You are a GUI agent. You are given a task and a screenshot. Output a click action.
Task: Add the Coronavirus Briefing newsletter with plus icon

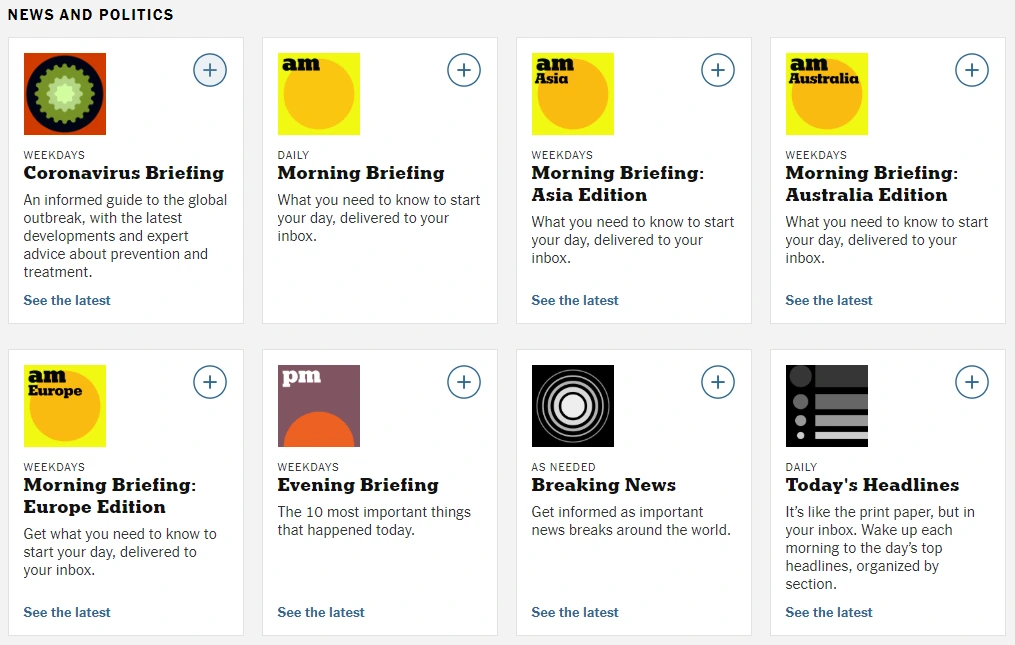pyautogui.click(x=210, y=70)
